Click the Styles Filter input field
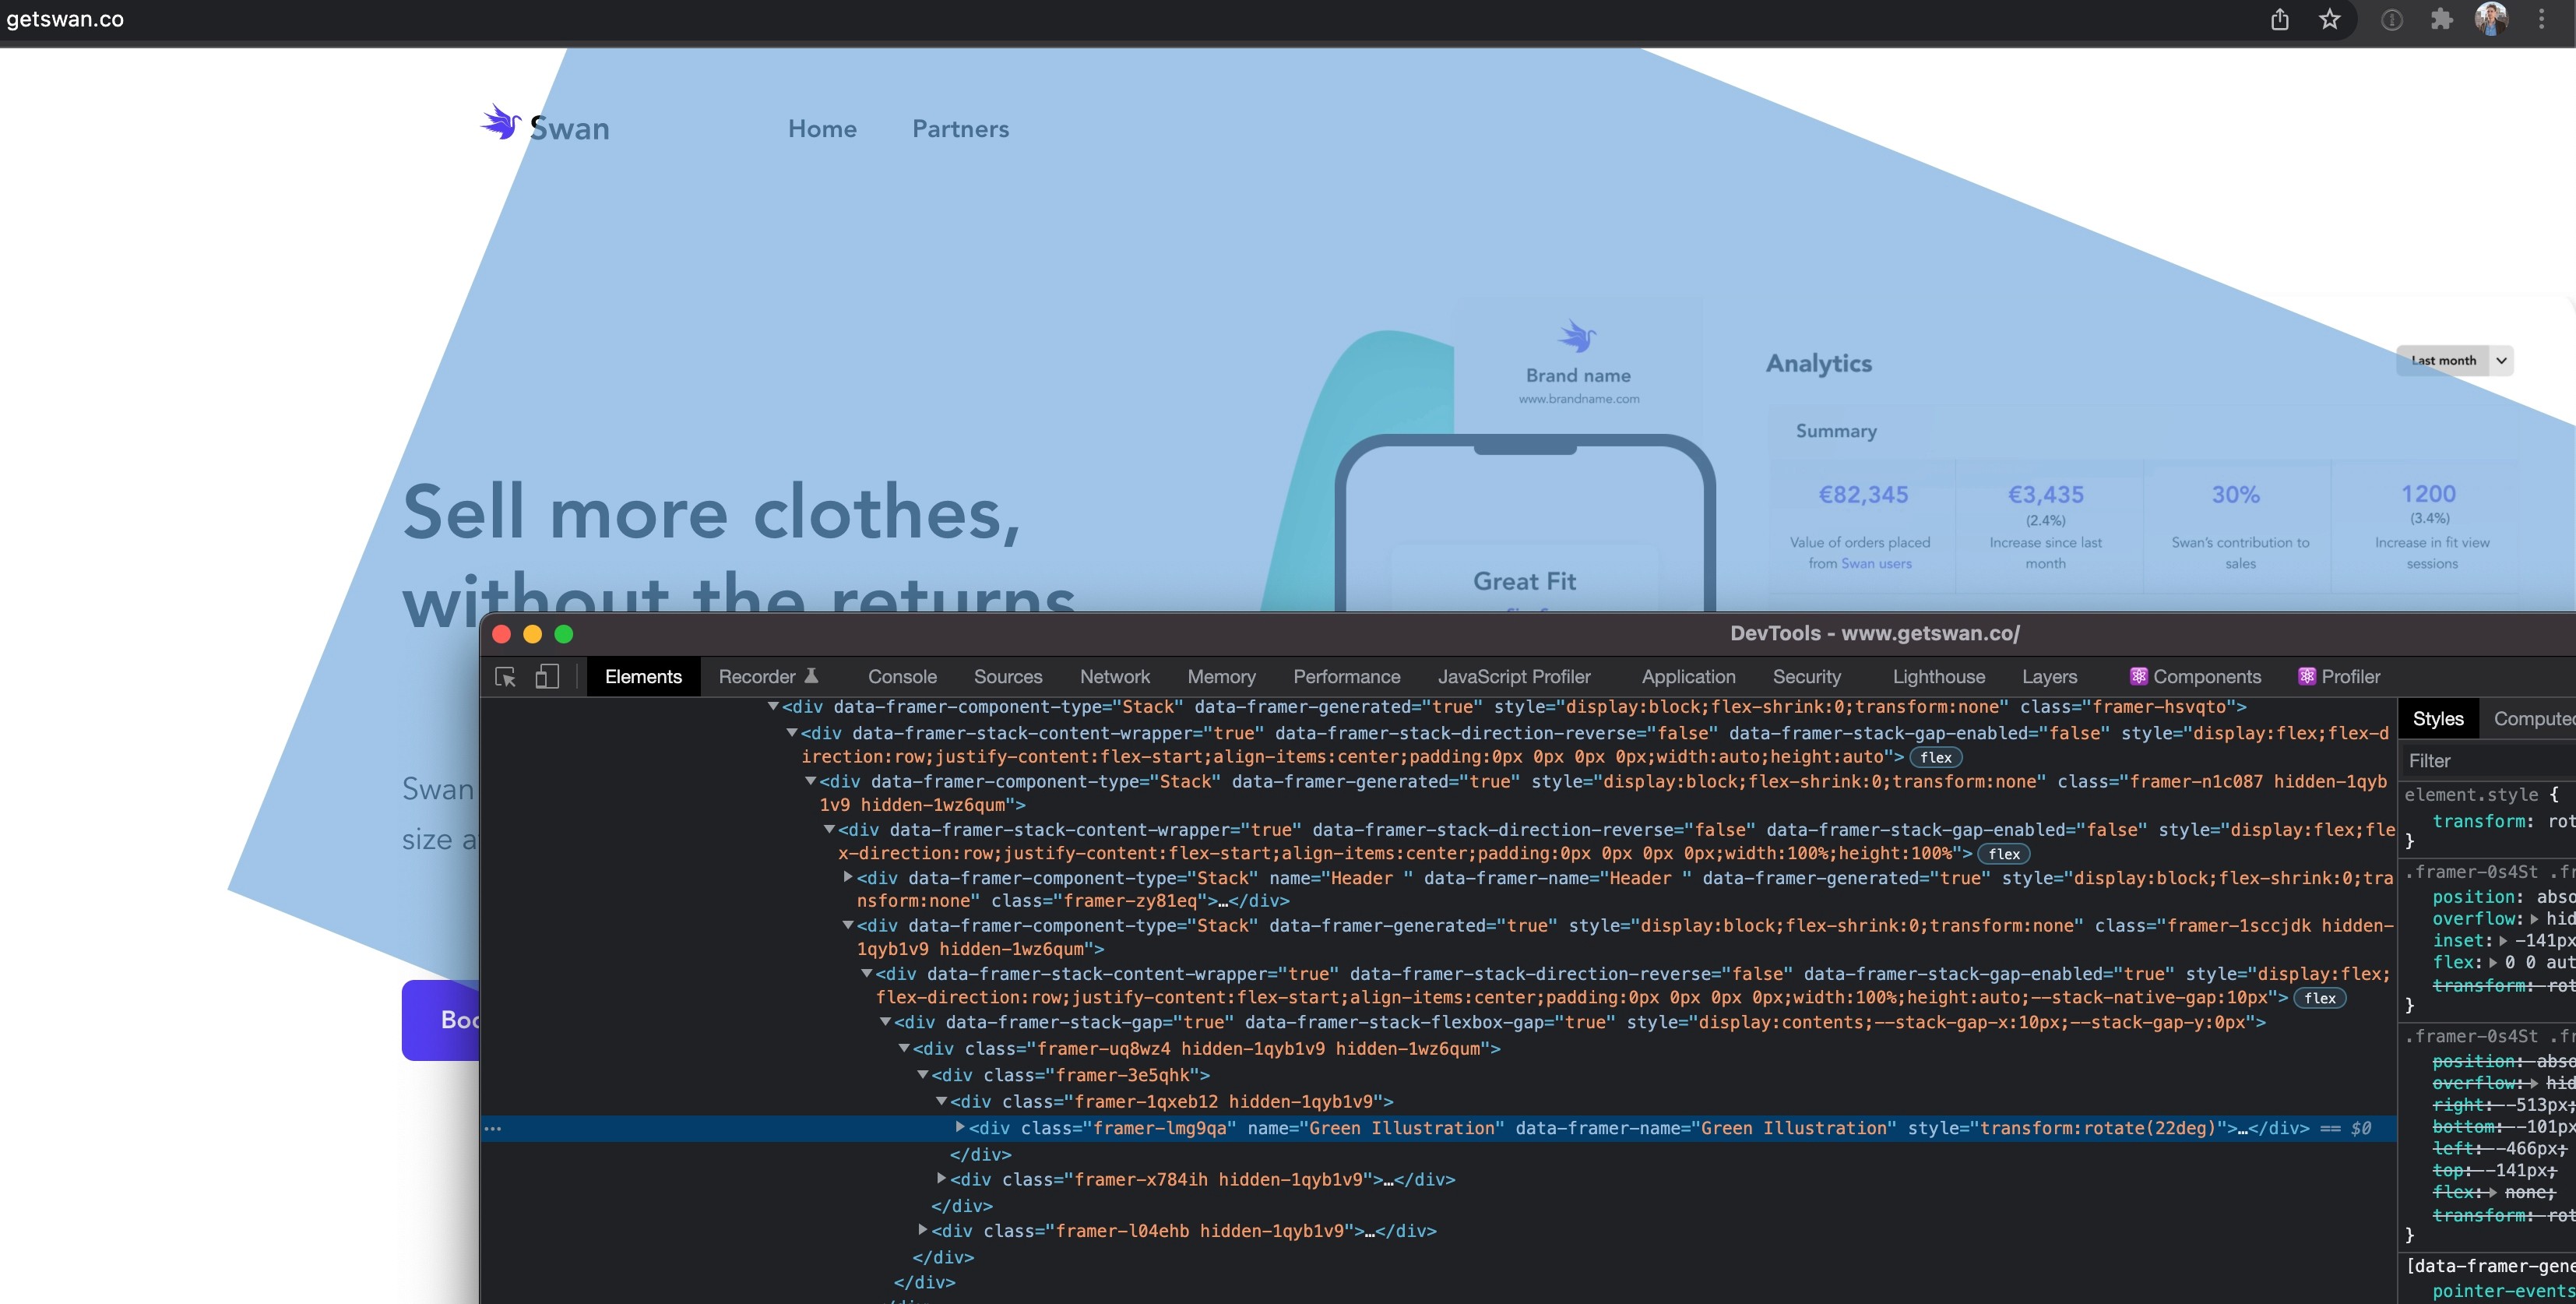The height and width of the screenshot is (1304, 2576). coord(2480,761)
